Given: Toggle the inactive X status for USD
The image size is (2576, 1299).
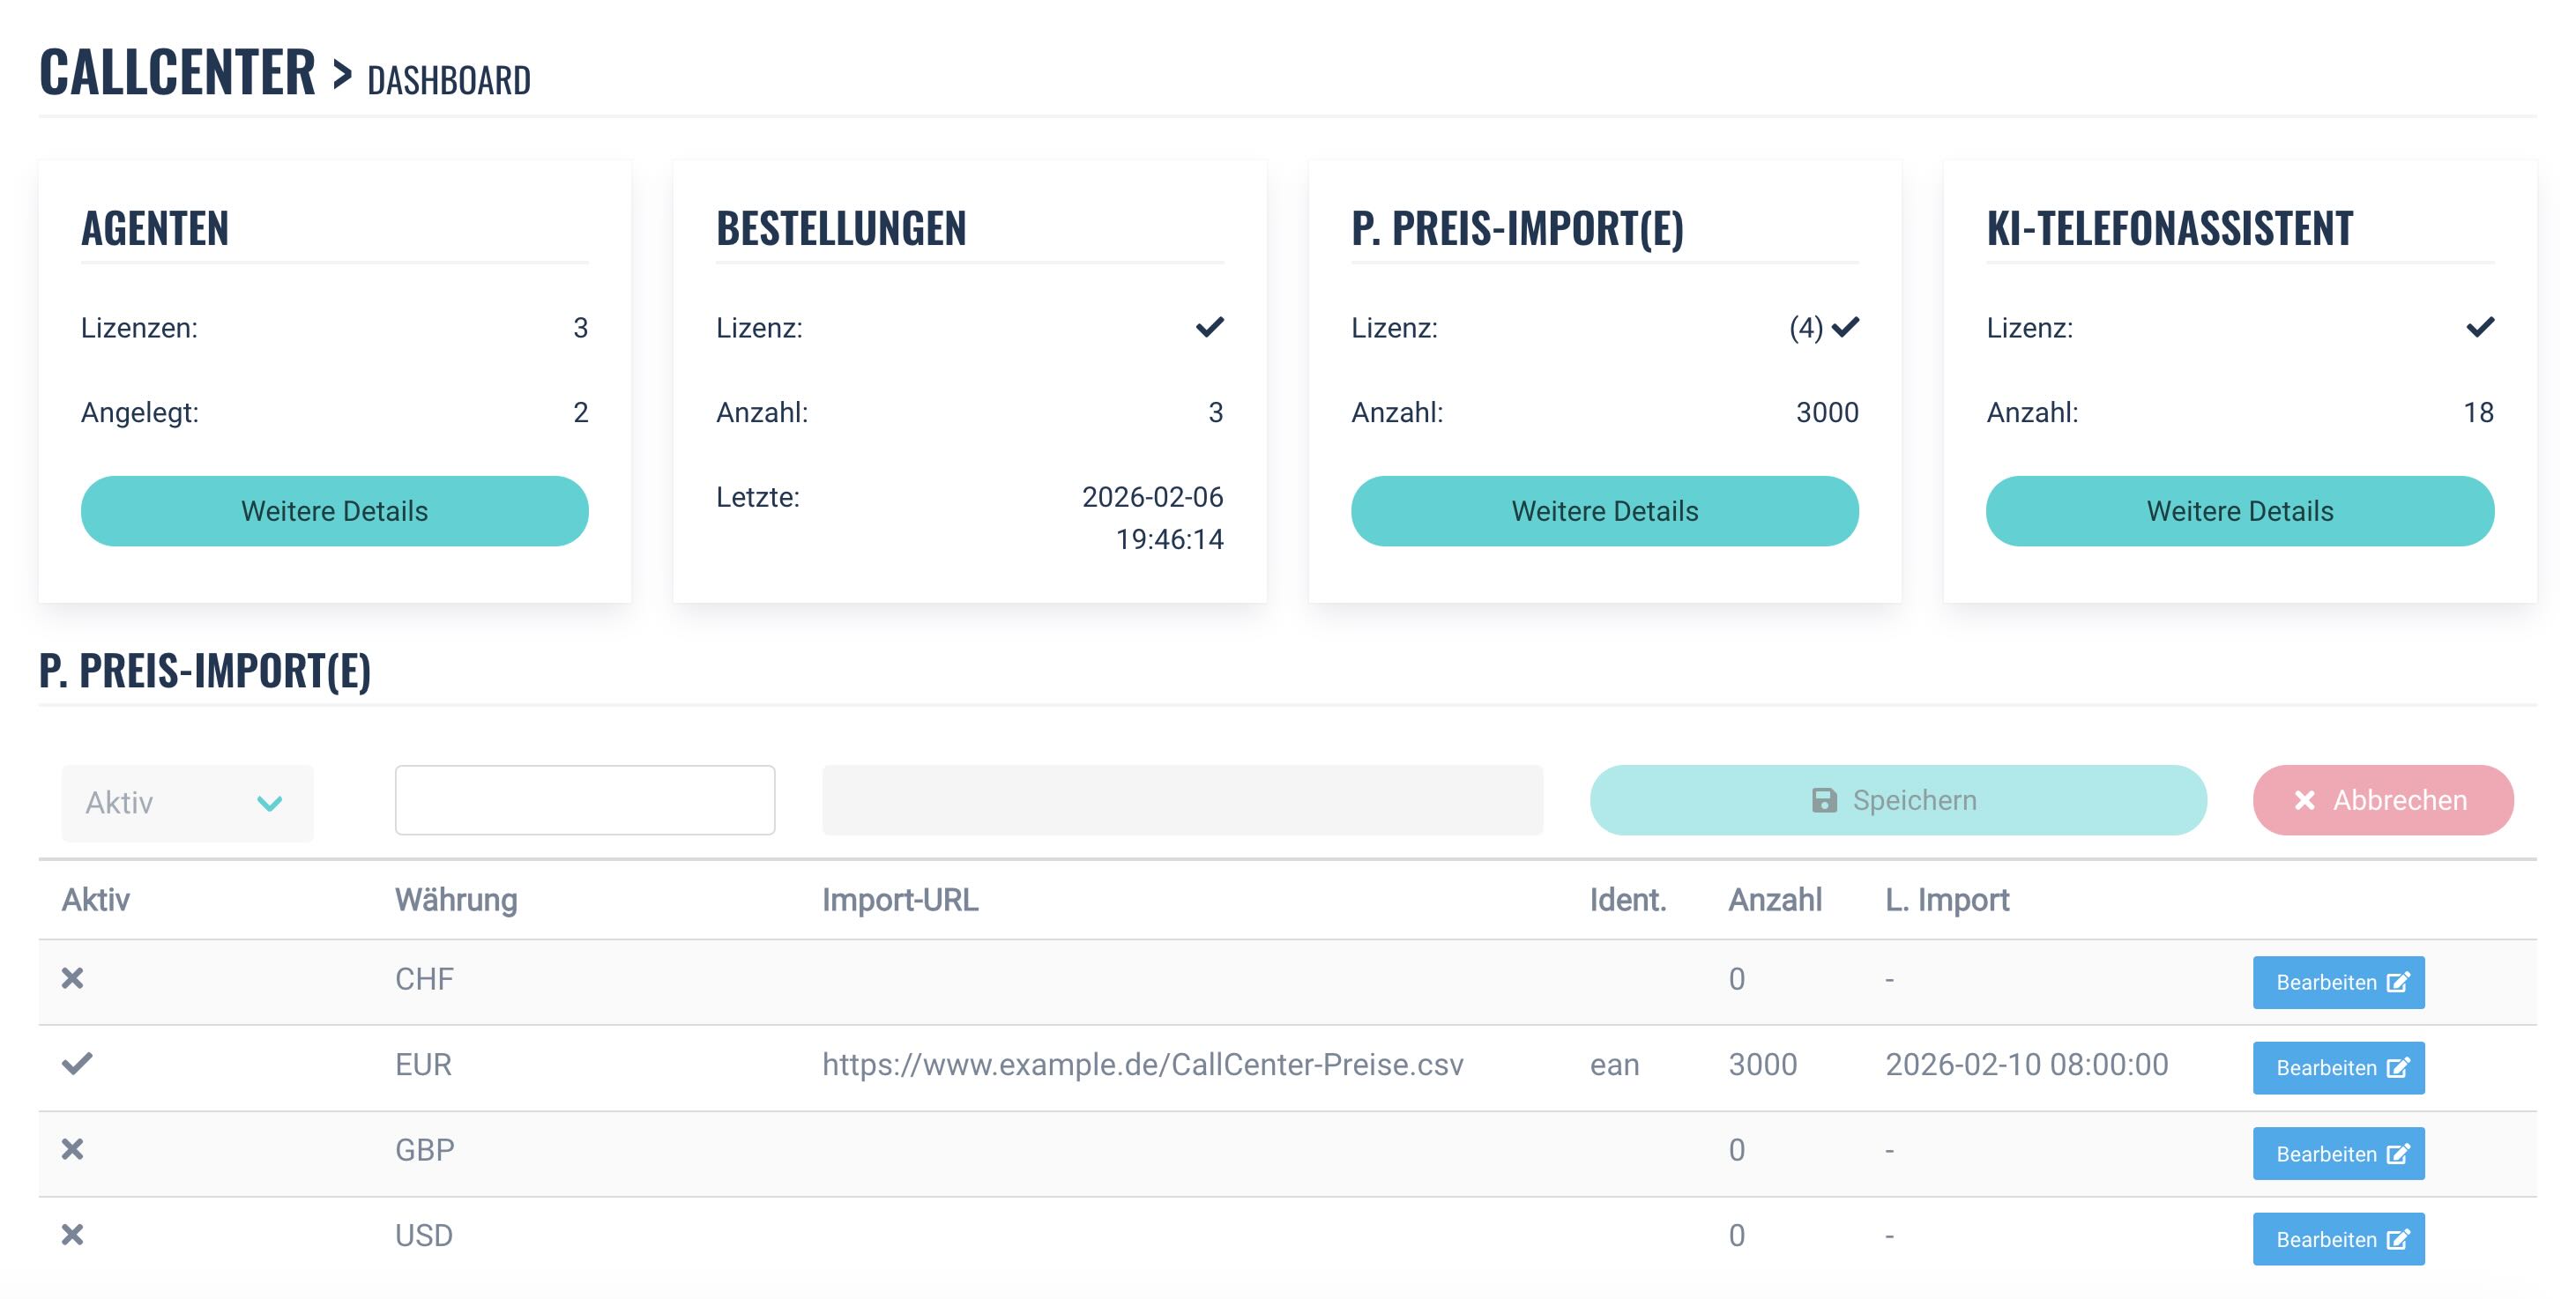Looking at the screenshot, I should point(72,1235).
